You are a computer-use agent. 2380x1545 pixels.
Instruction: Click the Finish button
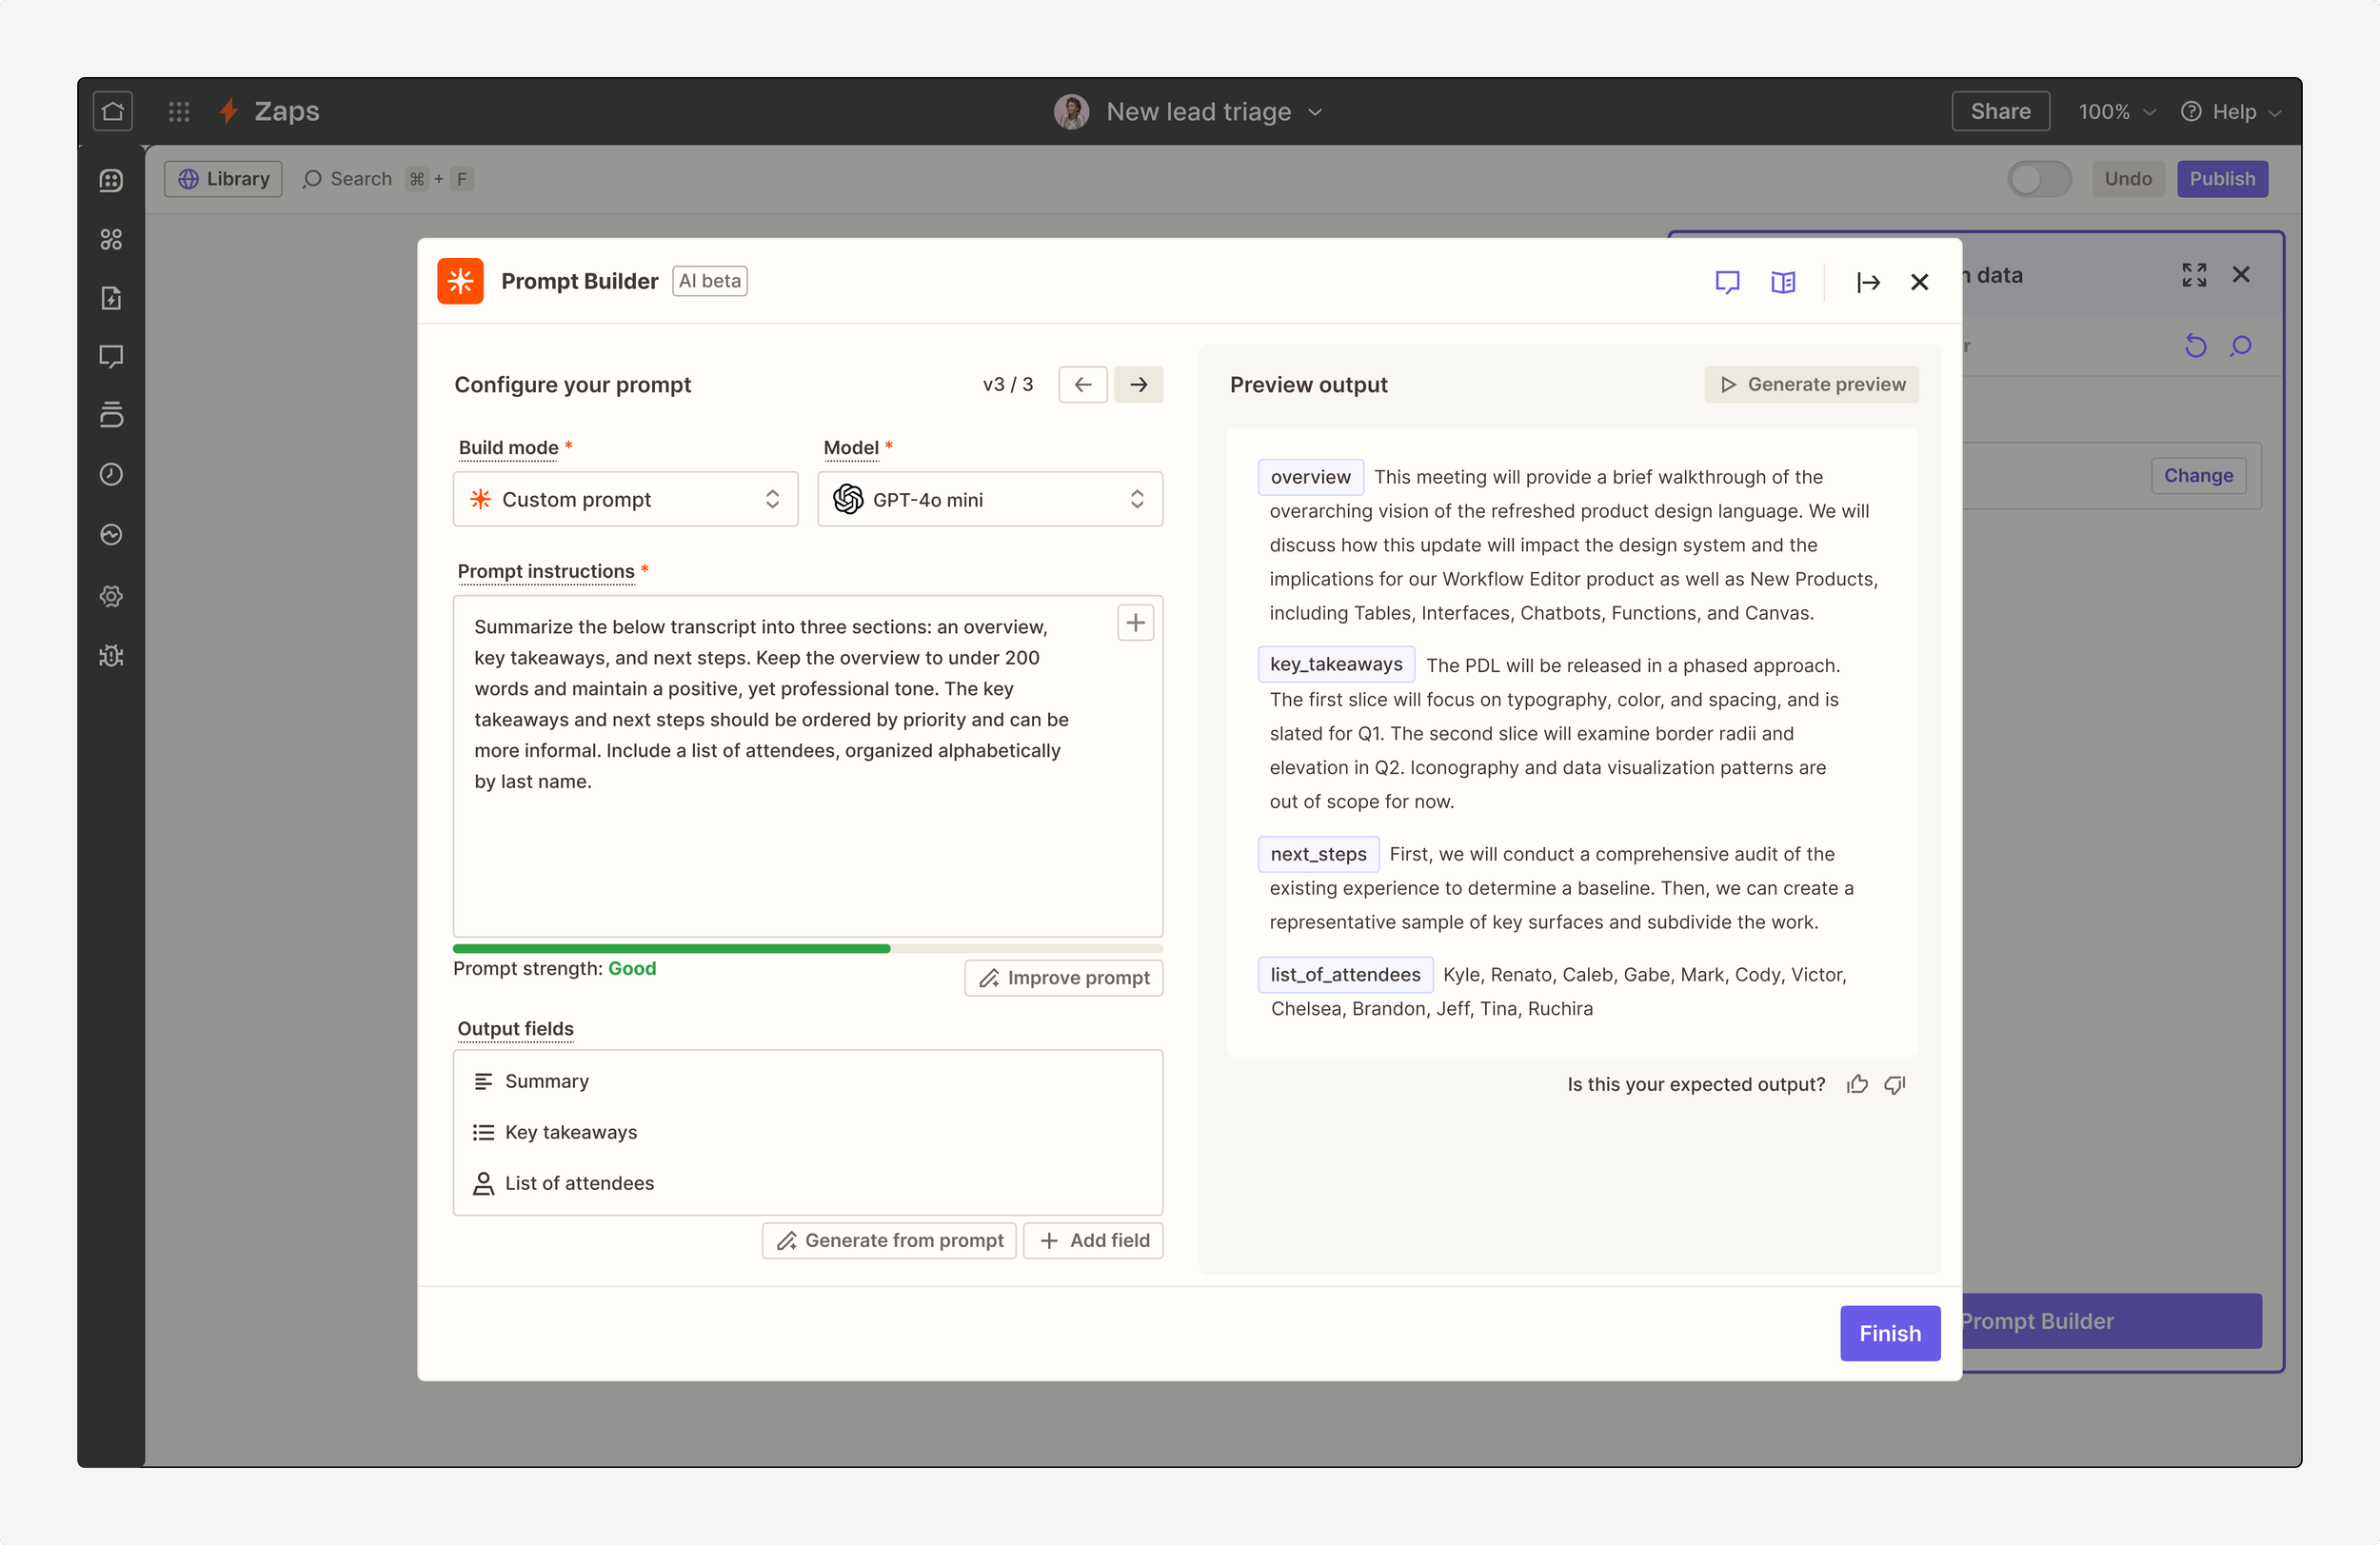pyautogui.click(x=1889, y=1333)
